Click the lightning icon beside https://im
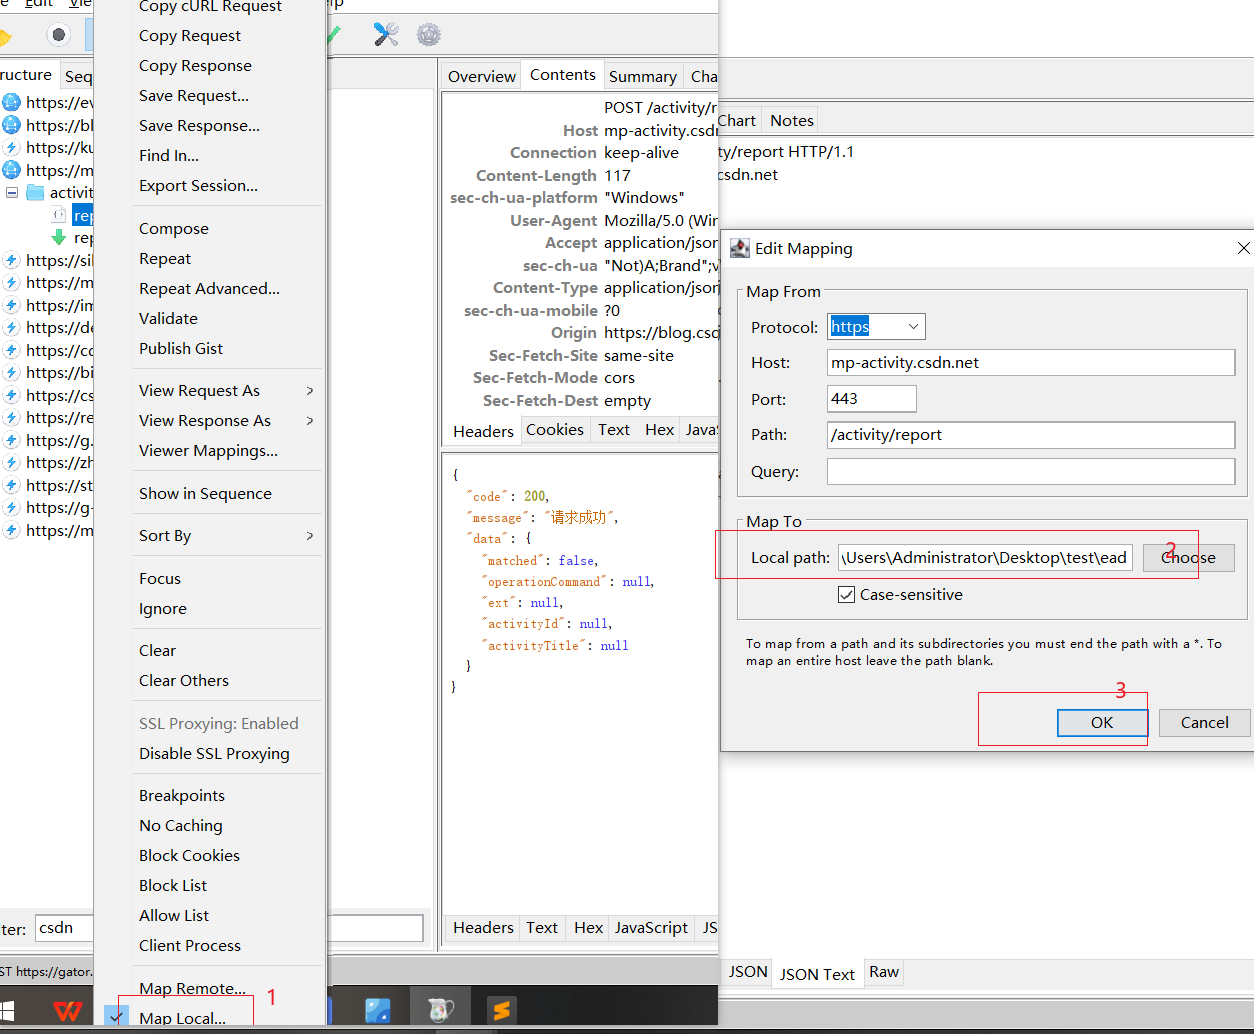Screen dimensions: 1254x1034 (x=11, y=305)
